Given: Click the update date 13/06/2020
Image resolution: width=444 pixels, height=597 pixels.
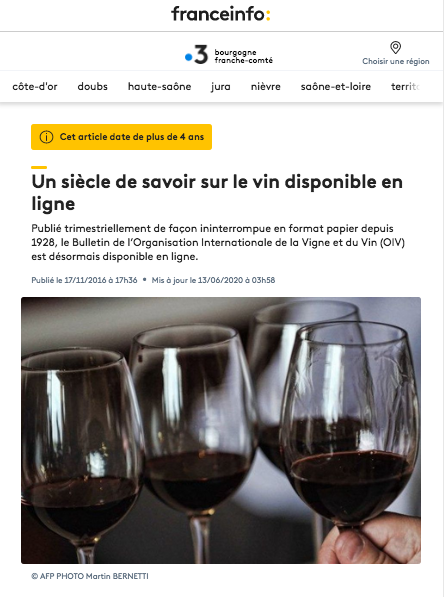Looking at the screenshot, I should tap(213, 280).
